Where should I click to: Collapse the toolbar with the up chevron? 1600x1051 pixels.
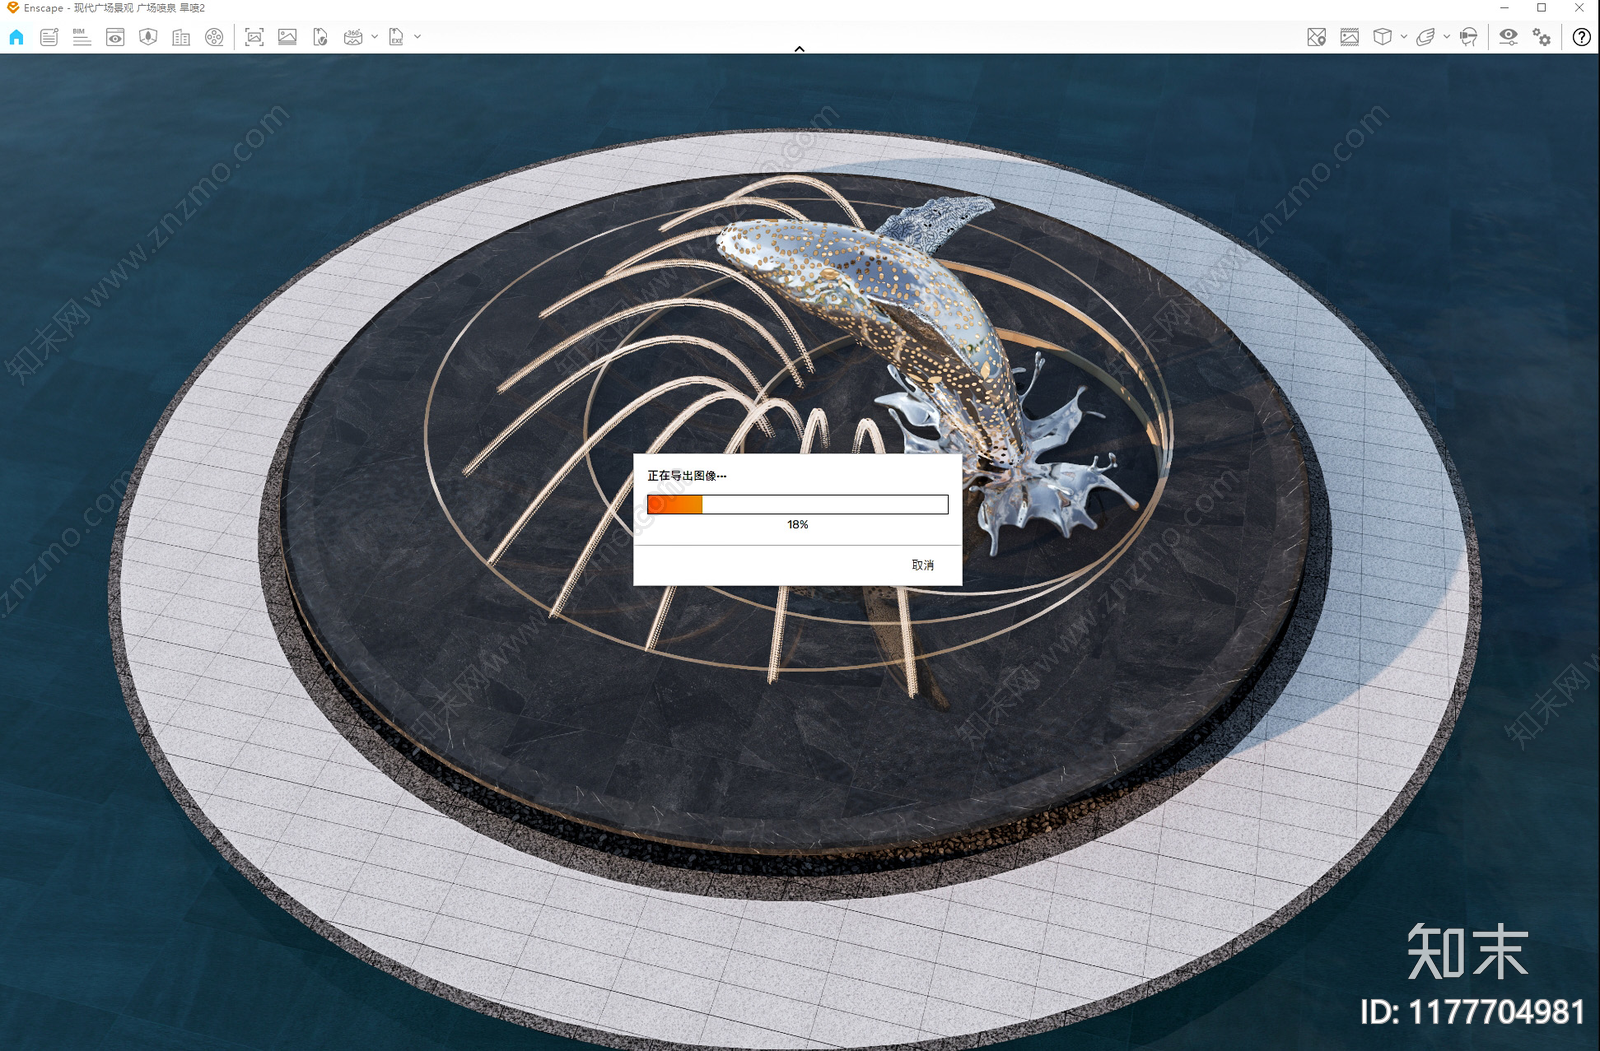click(799, 48)
